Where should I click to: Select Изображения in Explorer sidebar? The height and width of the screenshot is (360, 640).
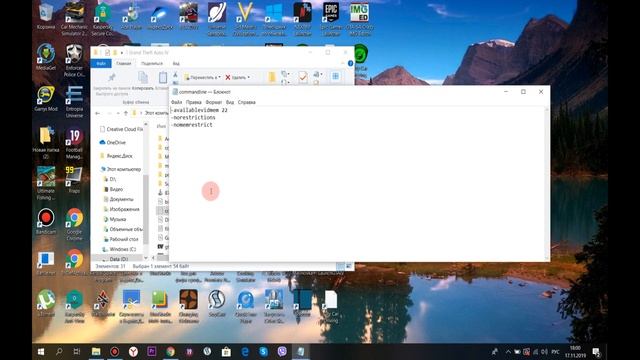tap(121, 209)
